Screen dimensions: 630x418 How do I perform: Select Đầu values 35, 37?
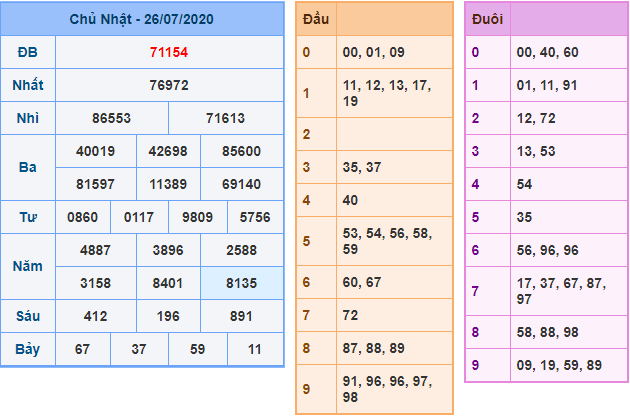[x=362, y=167]
